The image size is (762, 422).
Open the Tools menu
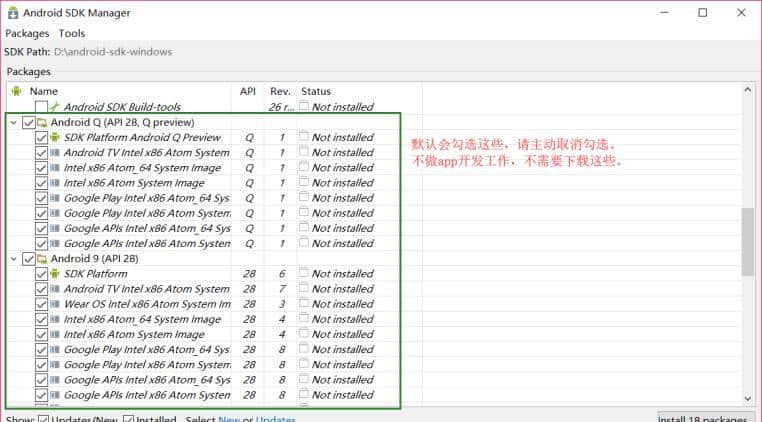[72, 34]
